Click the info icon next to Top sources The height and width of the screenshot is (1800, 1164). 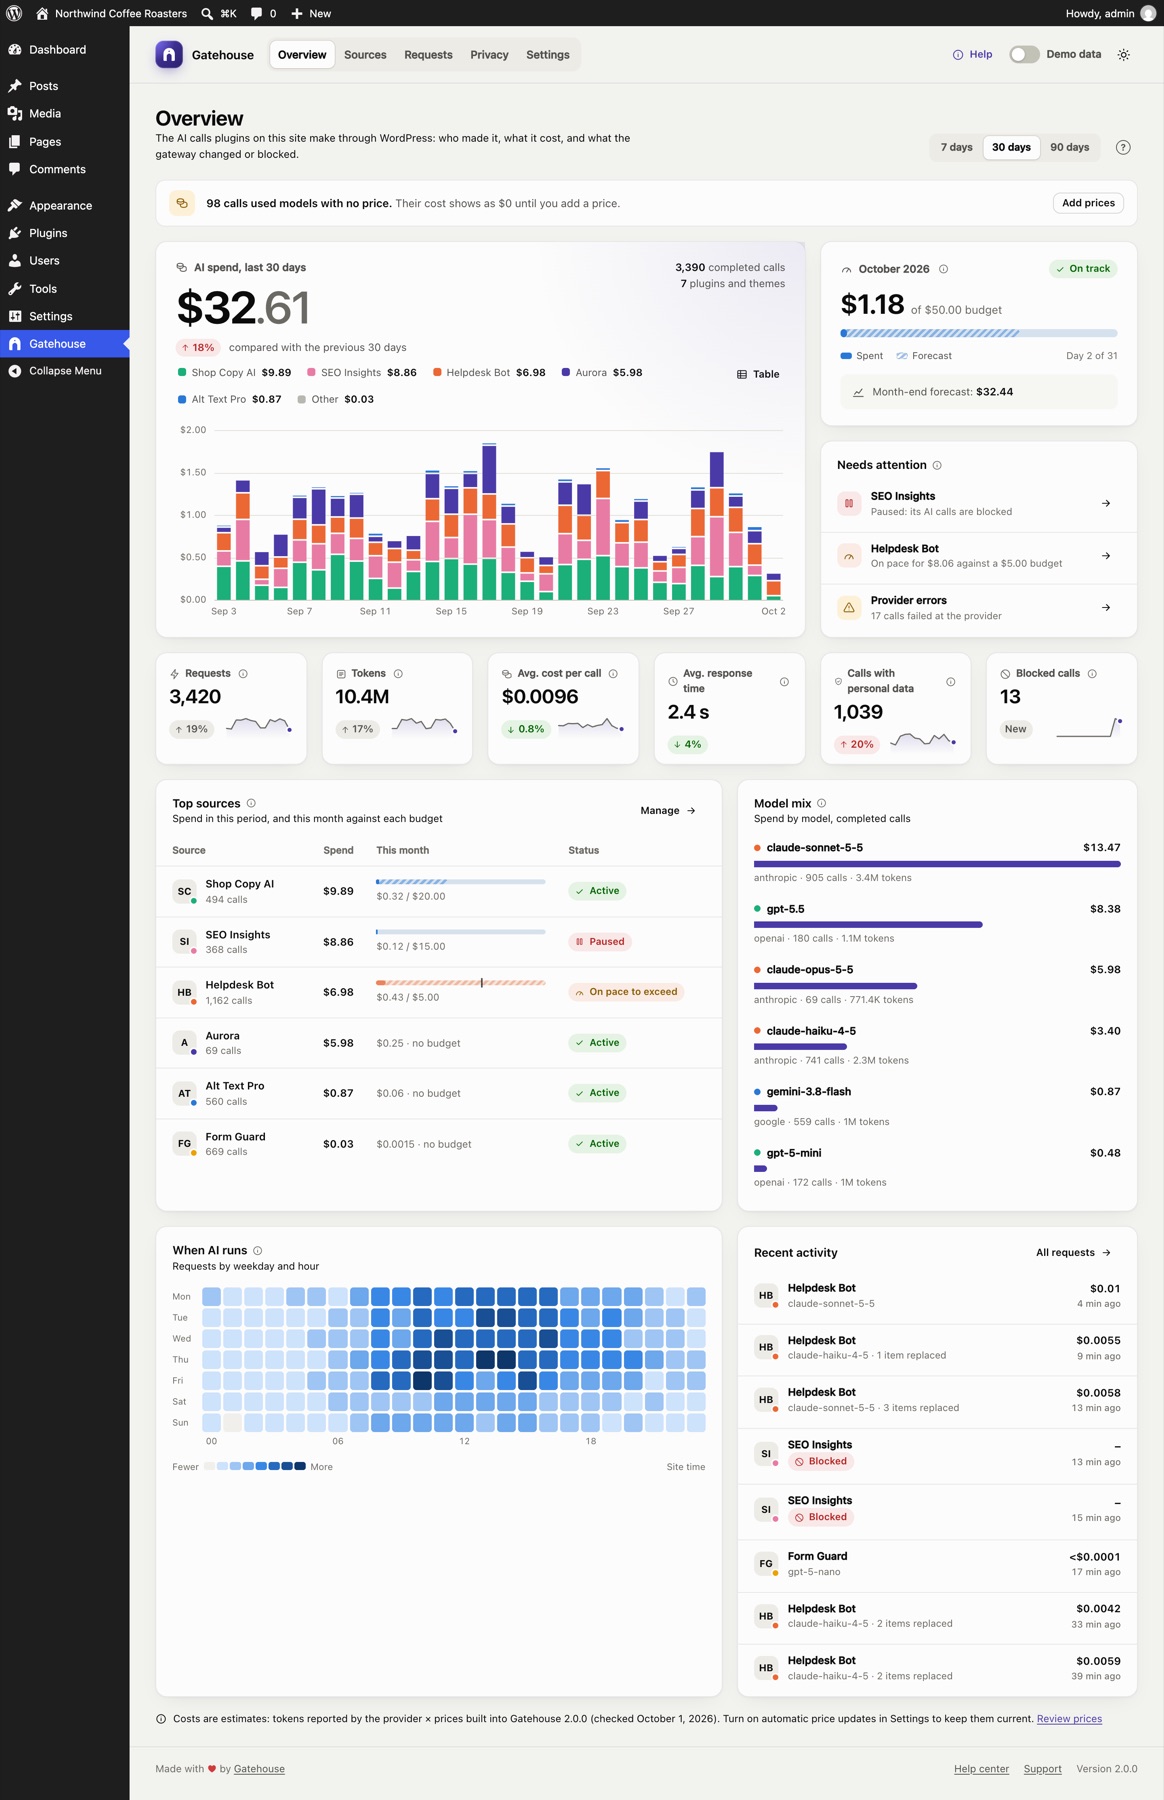pyautogui.click(x=251, y=803)
